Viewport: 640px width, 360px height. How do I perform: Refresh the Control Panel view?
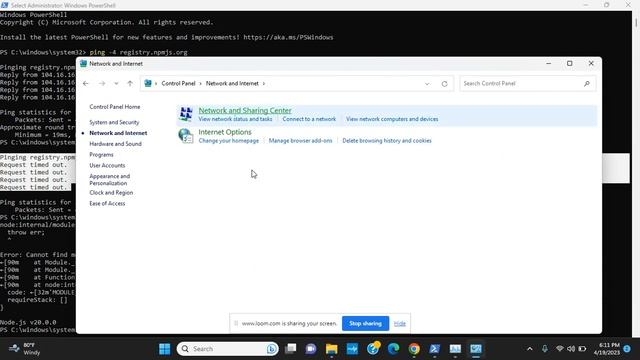[444, 84]
